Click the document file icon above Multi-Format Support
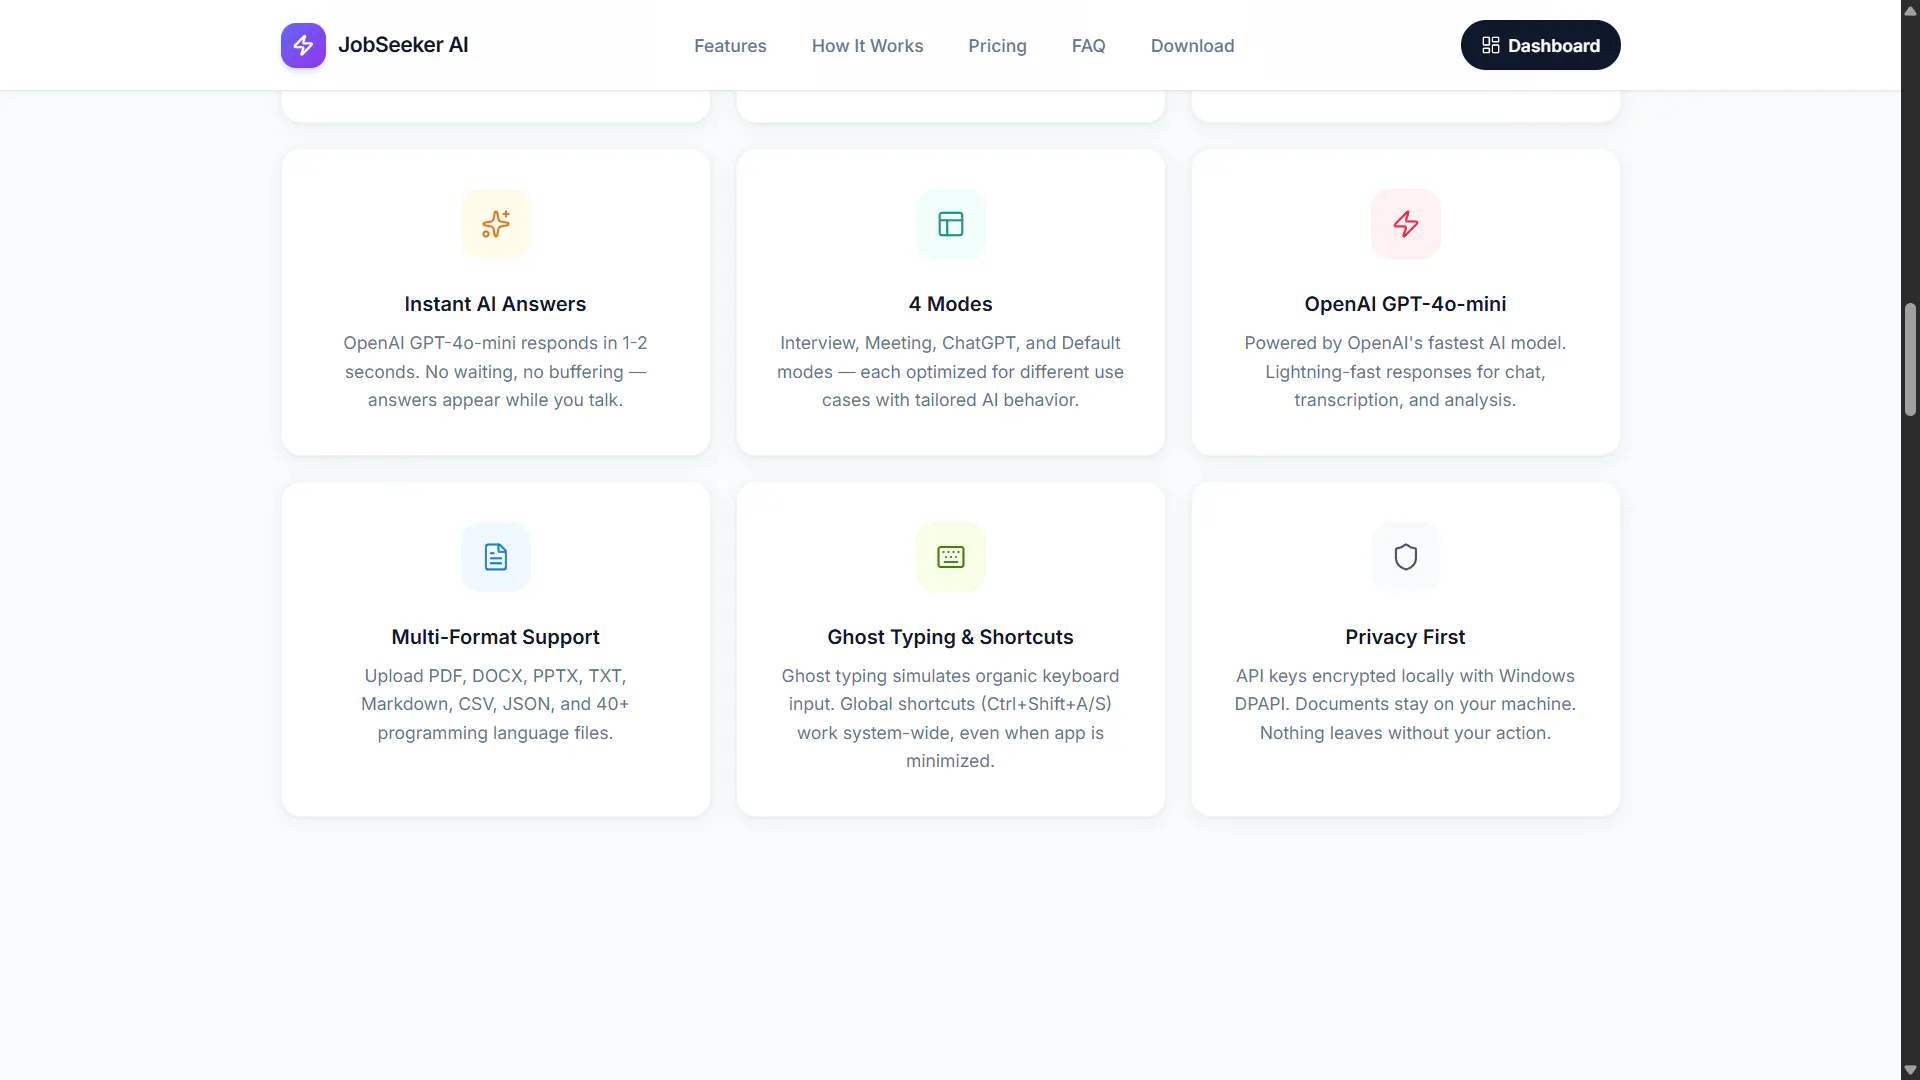 click(x=496, y=557)
